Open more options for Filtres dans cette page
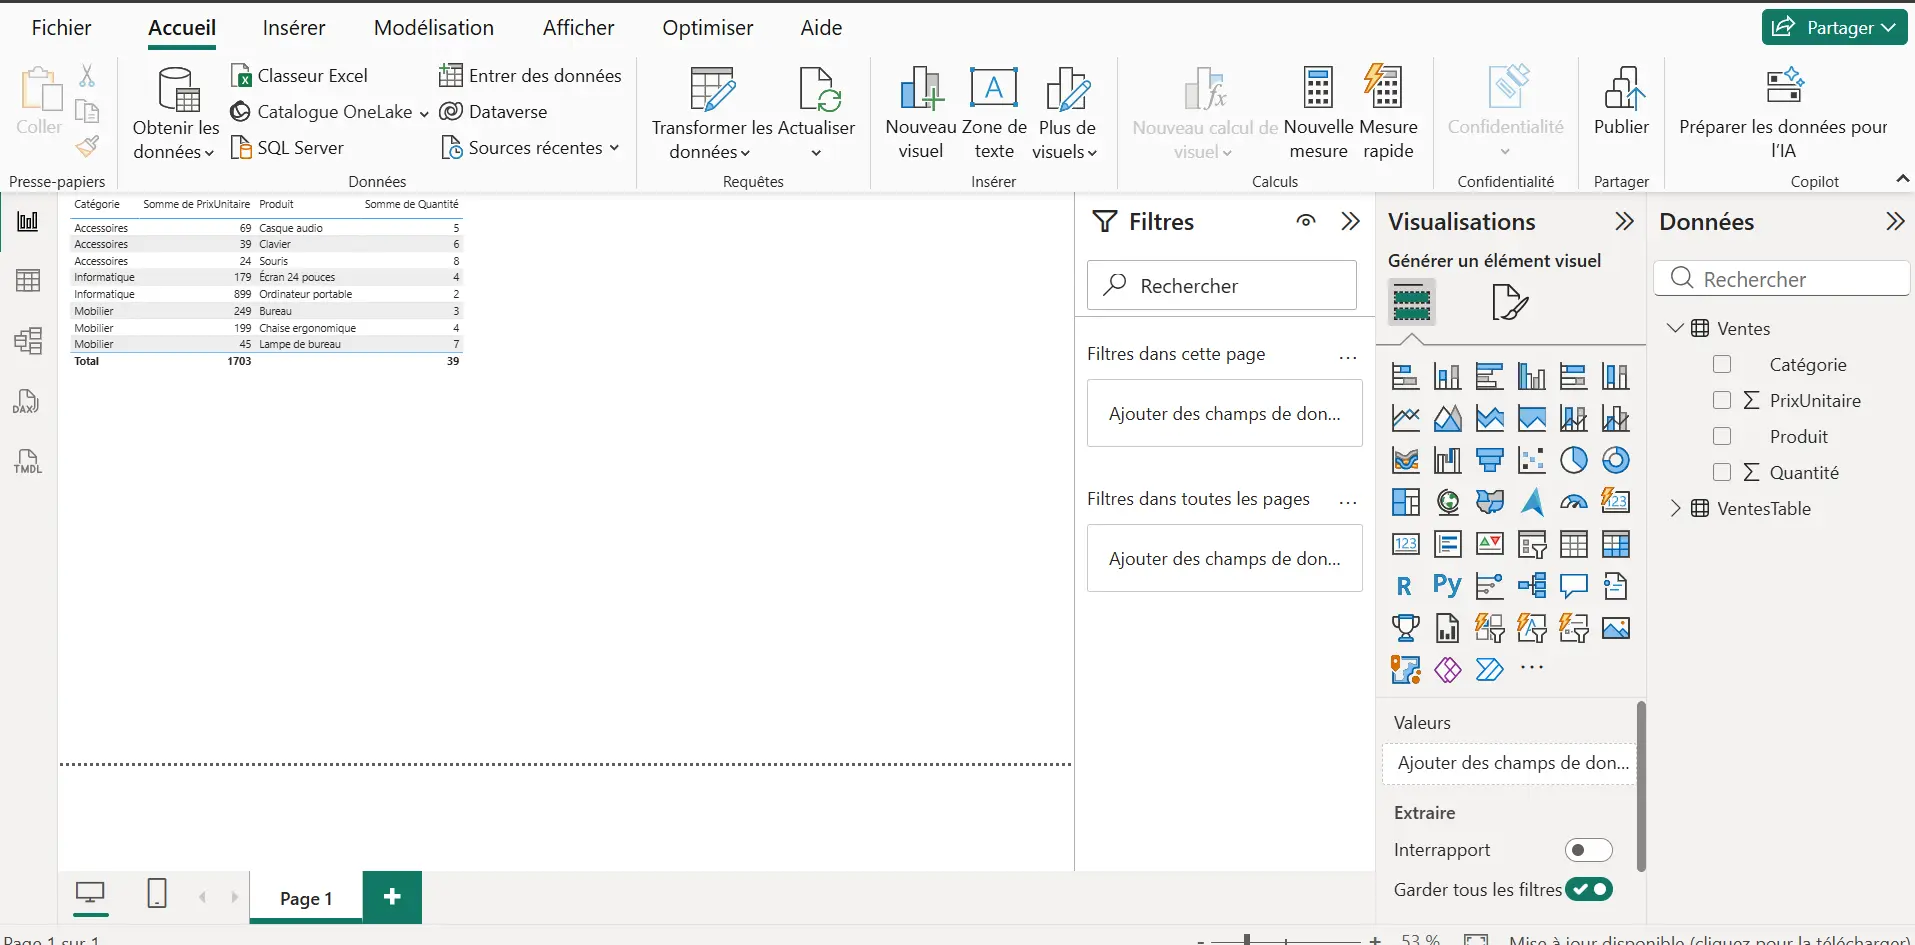This screenshot has width=1915, height=945. 1348,355
